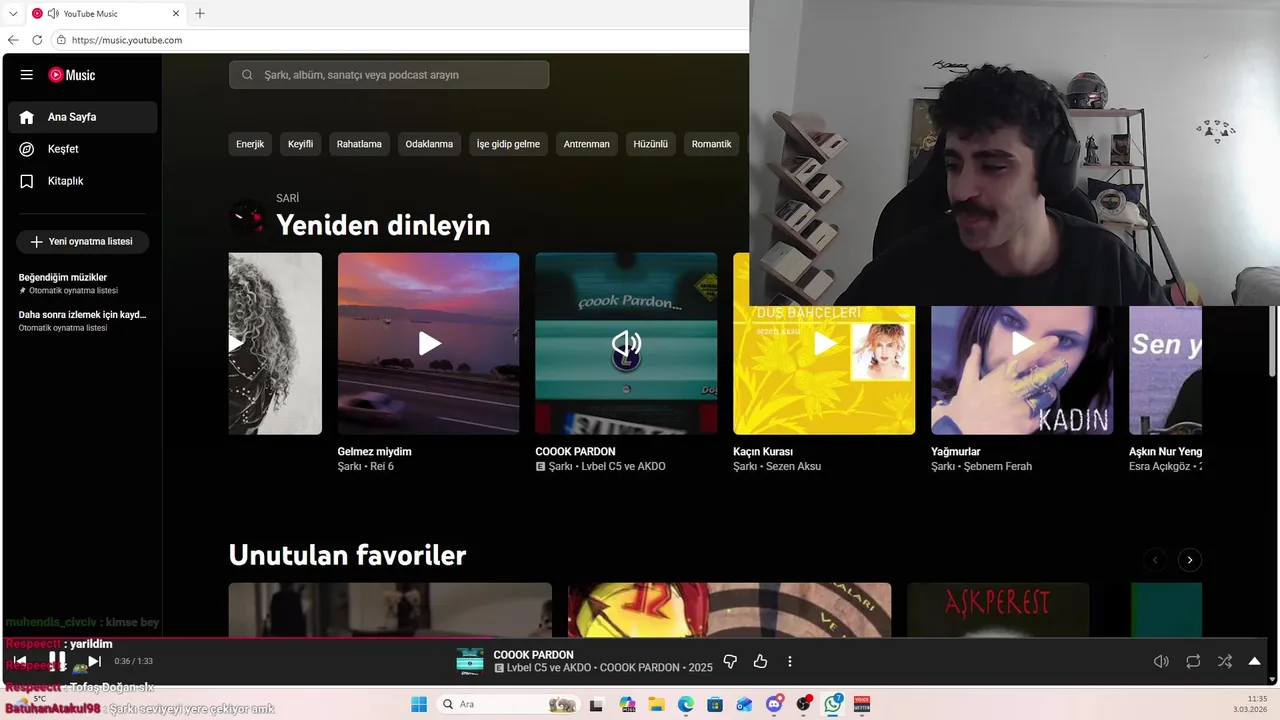Go to Ana Sayfa in sidebar

[x=83, y=117]
